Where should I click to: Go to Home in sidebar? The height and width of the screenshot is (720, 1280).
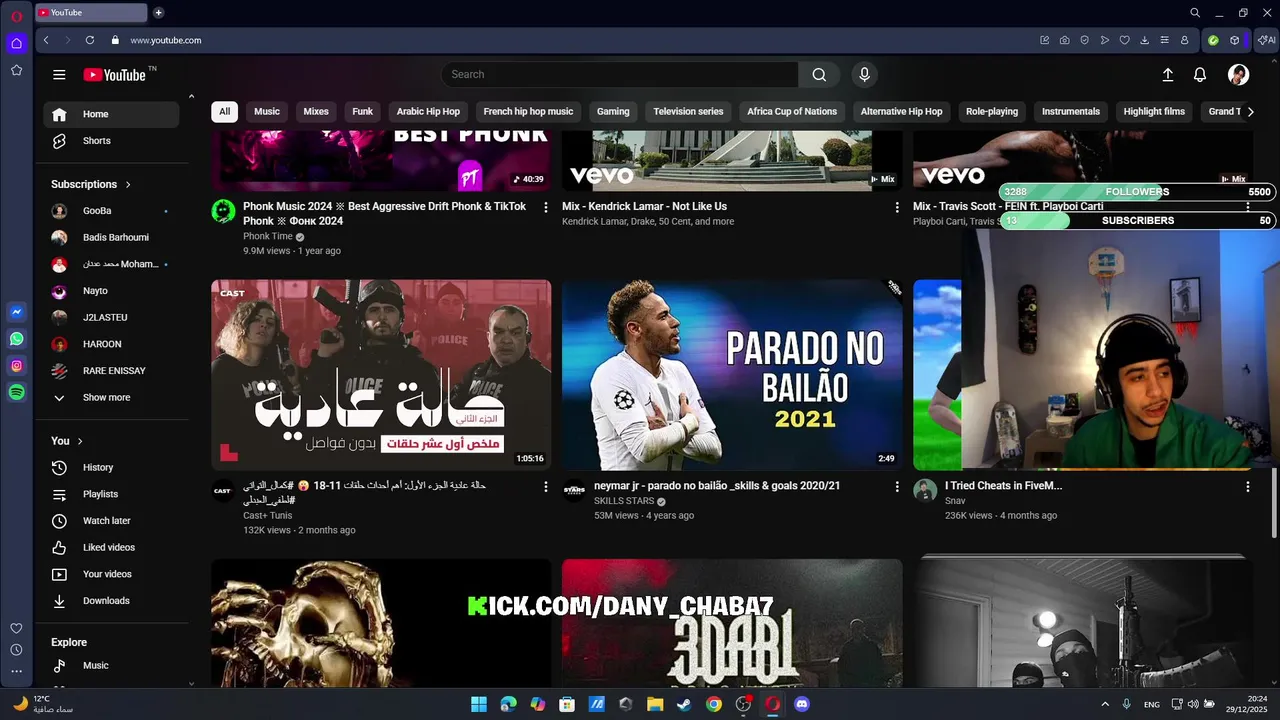point(111,114)
